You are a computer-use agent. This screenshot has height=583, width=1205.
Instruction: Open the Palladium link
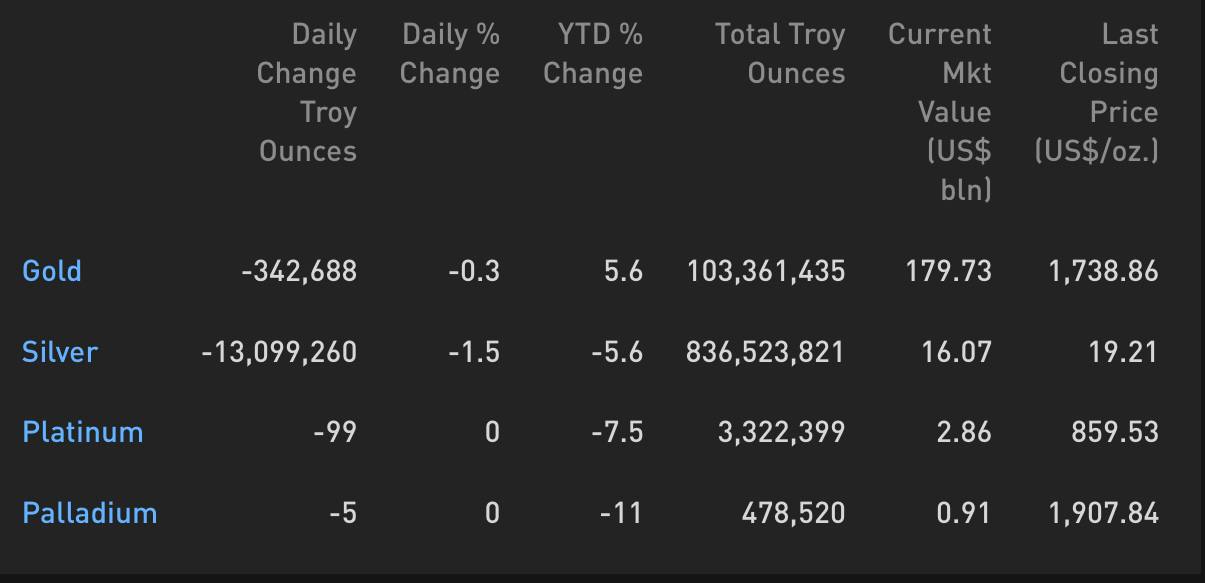pos(90,513)
